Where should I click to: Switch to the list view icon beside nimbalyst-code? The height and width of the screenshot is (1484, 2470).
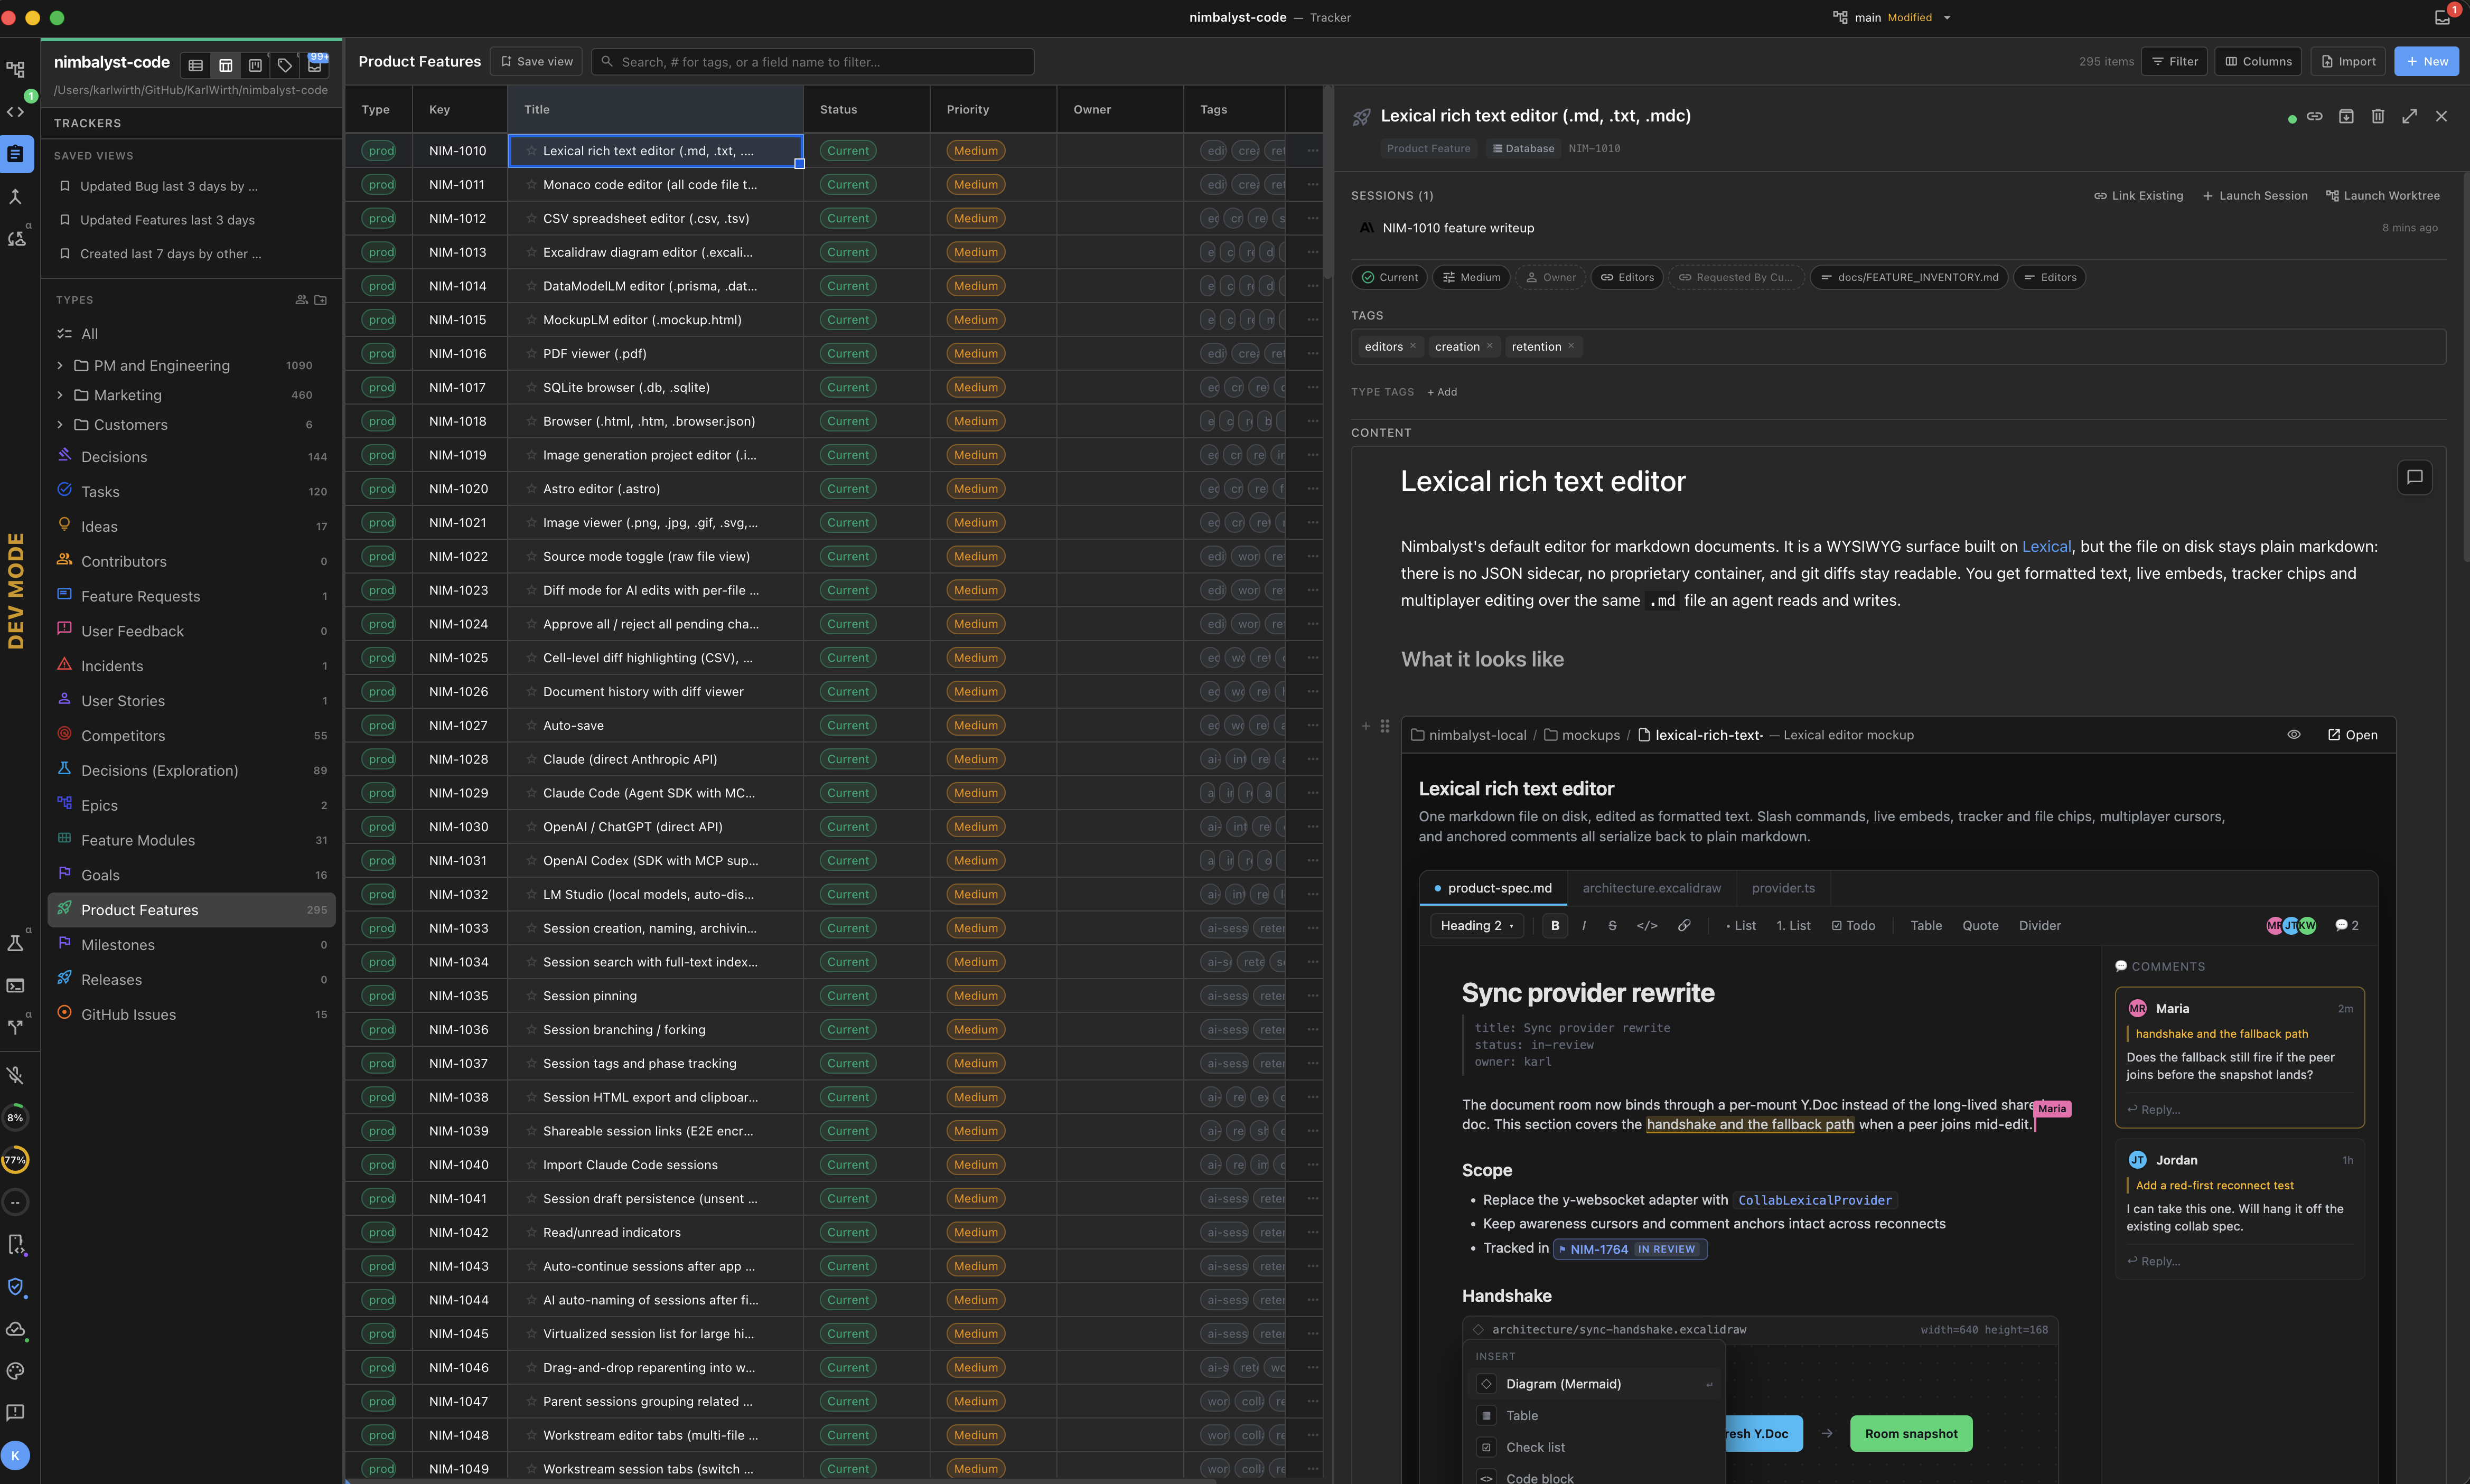[x=196, y=65]
